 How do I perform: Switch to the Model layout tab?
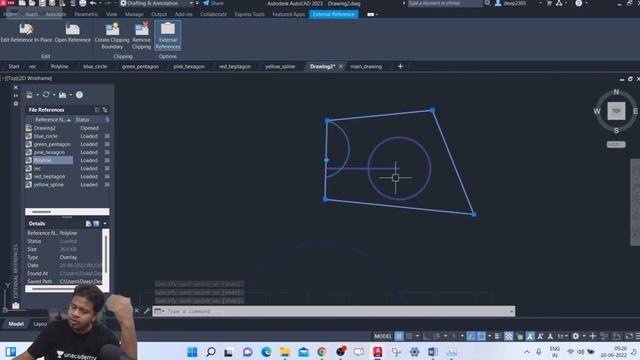point(16,324)
